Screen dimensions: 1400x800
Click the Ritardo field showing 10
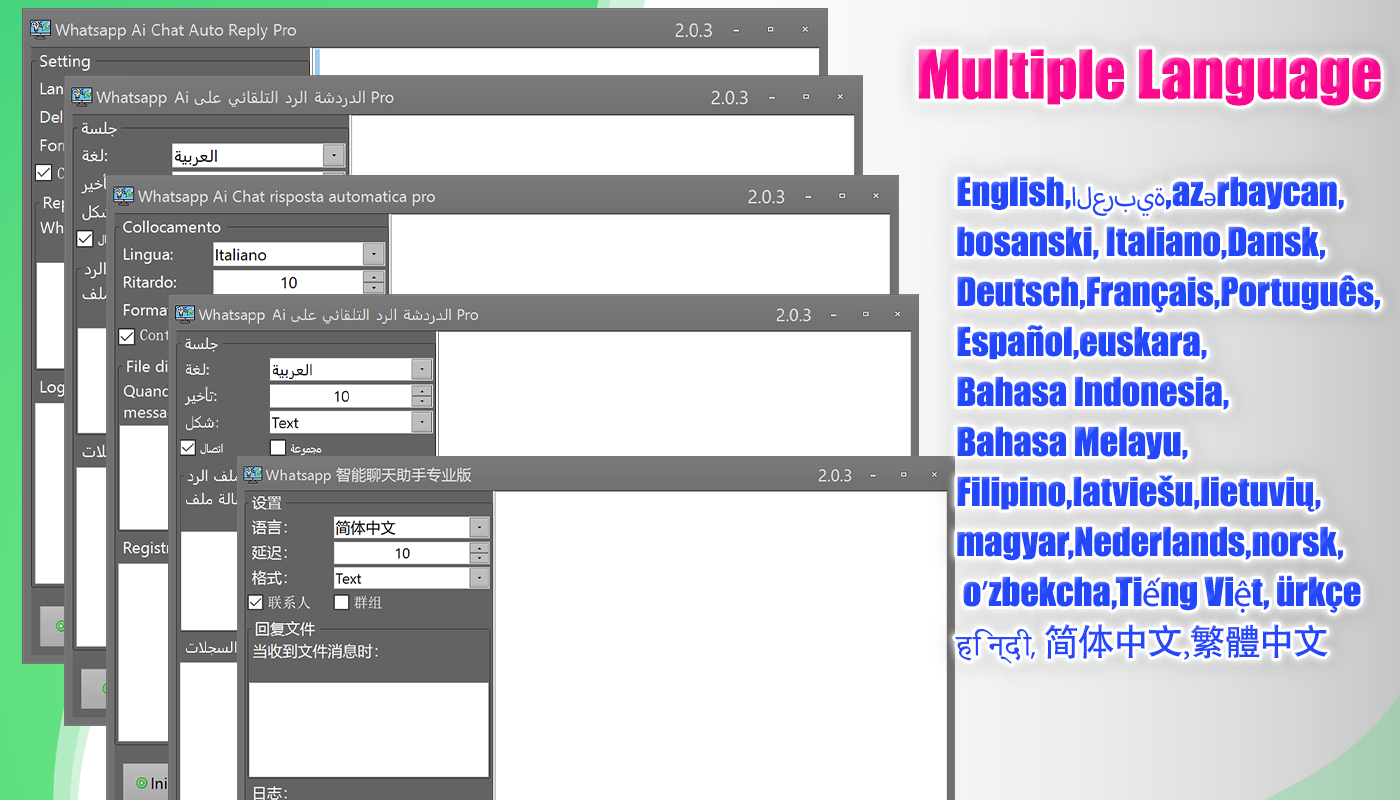click(288, 283)
